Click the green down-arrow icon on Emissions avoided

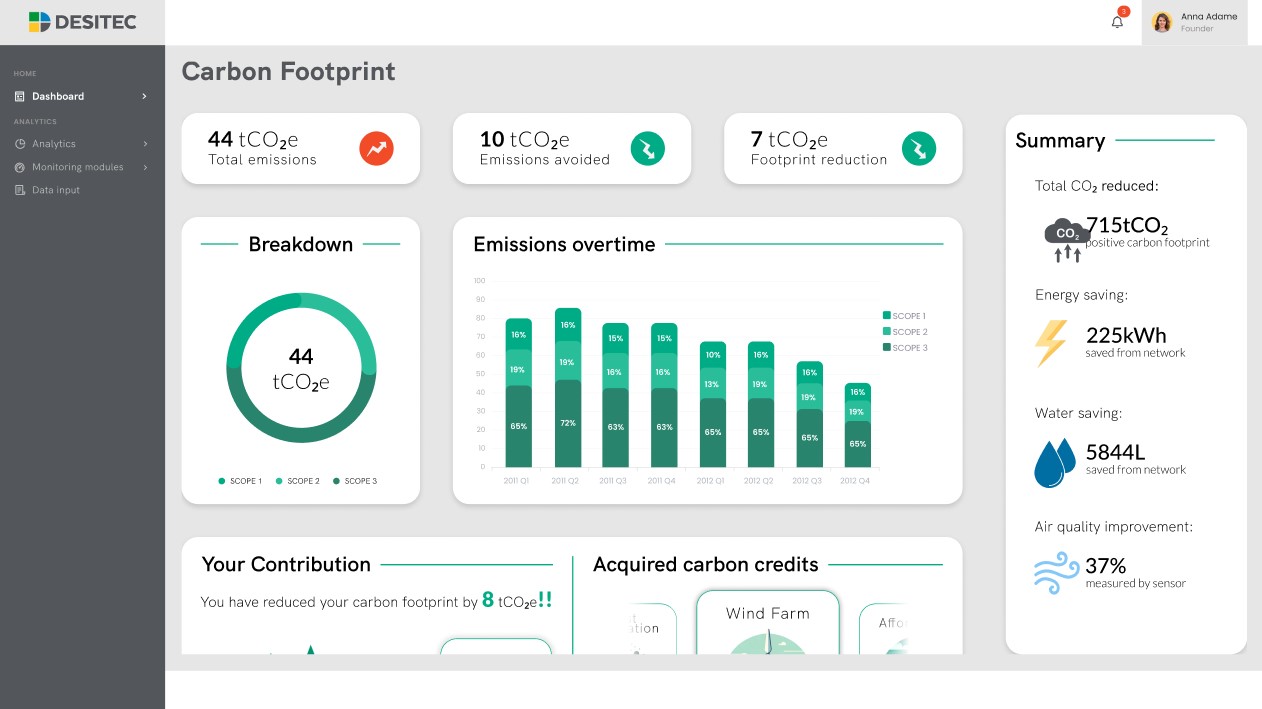pos(647,149)
